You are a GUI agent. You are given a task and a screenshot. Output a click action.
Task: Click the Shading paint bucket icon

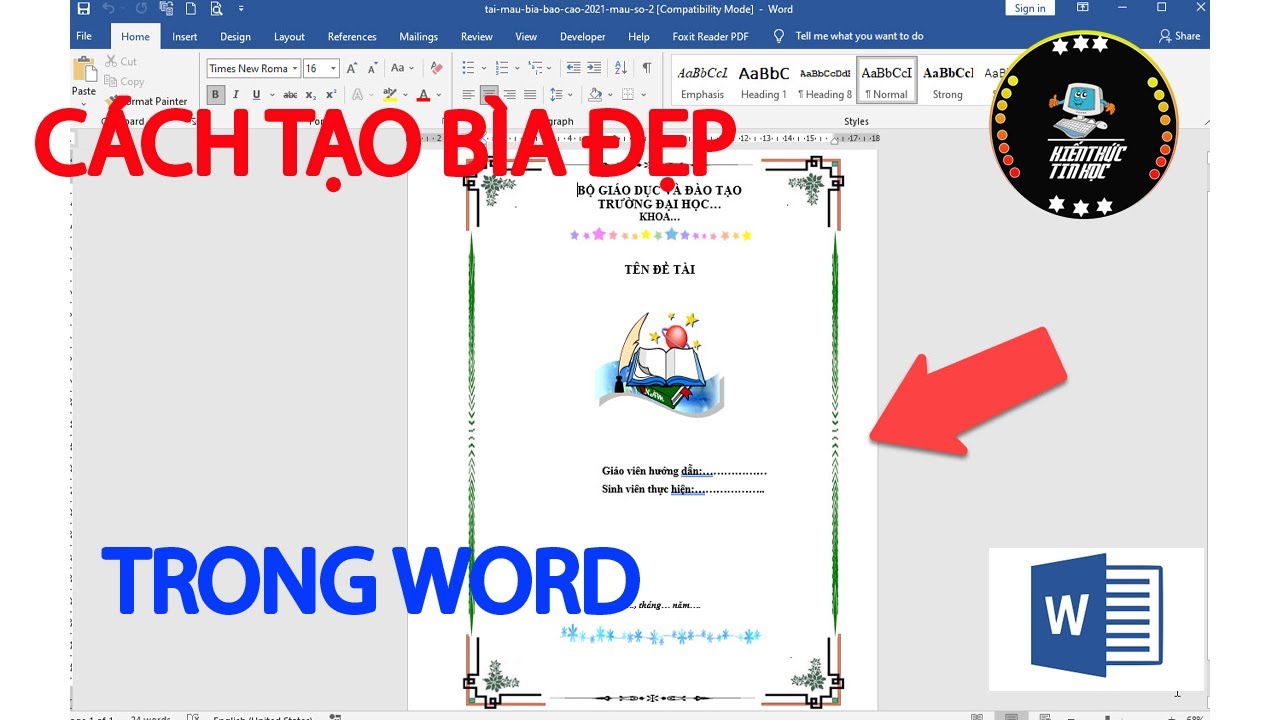pyautogui.click(x=595, y=95)
